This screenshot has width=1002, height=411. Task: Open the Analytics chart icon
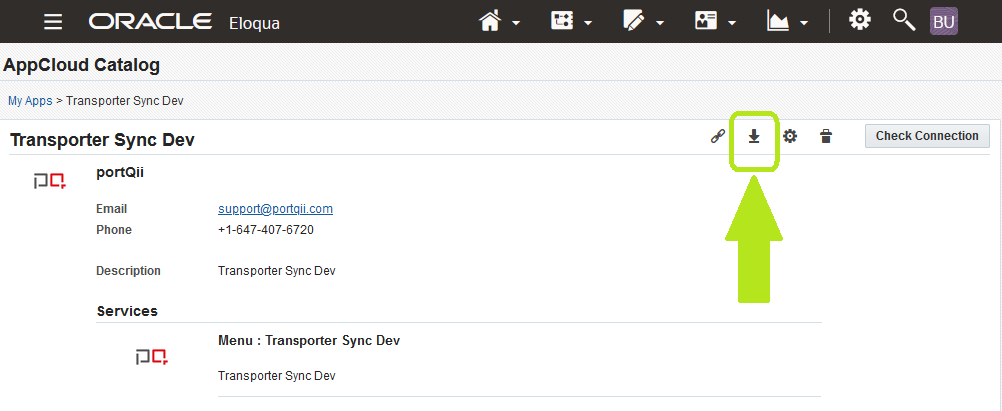[x=778, y=21]
